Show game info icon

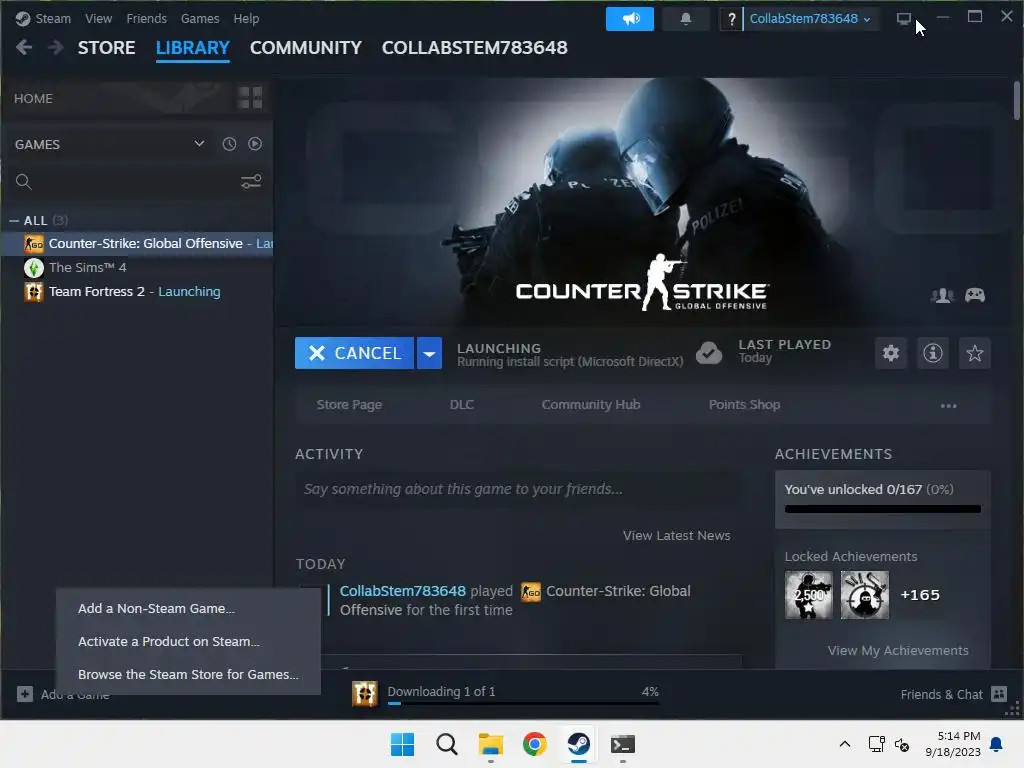coord(933,353)
